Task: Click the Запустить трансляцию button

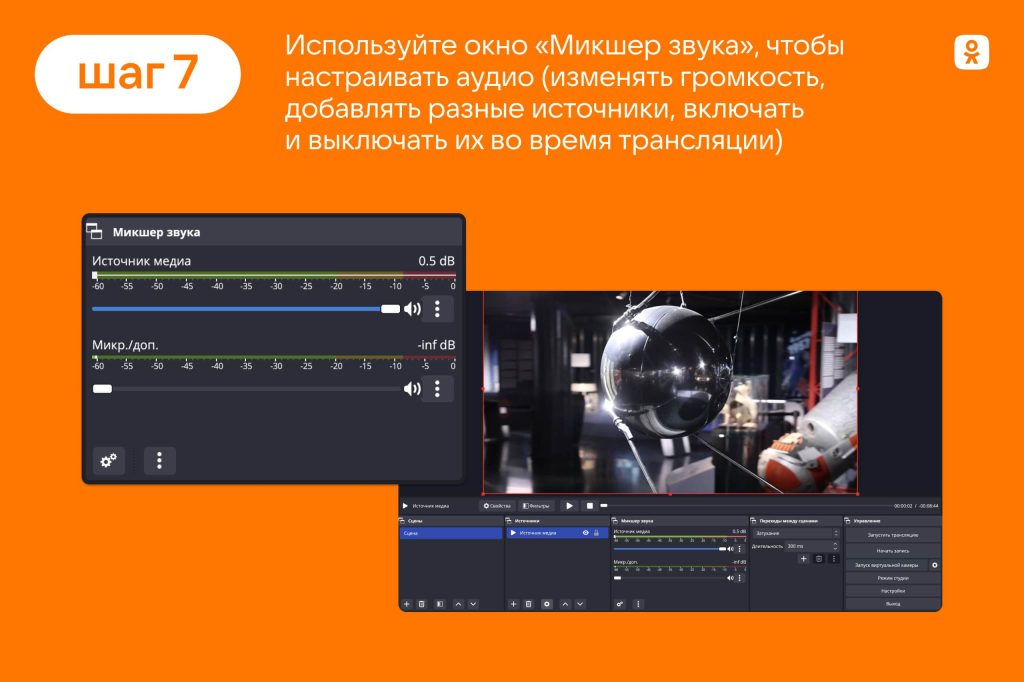Action: pyautogui.click(x=893, y=535)
